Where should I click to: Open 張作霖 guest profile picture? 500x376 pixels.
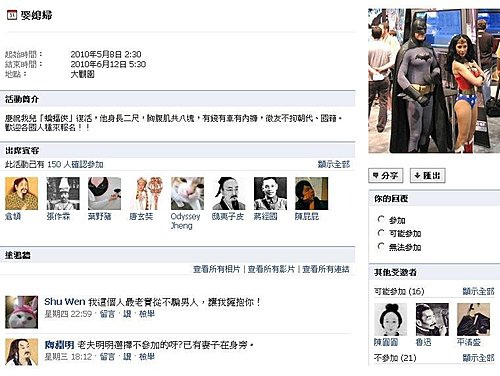point(63,193)
